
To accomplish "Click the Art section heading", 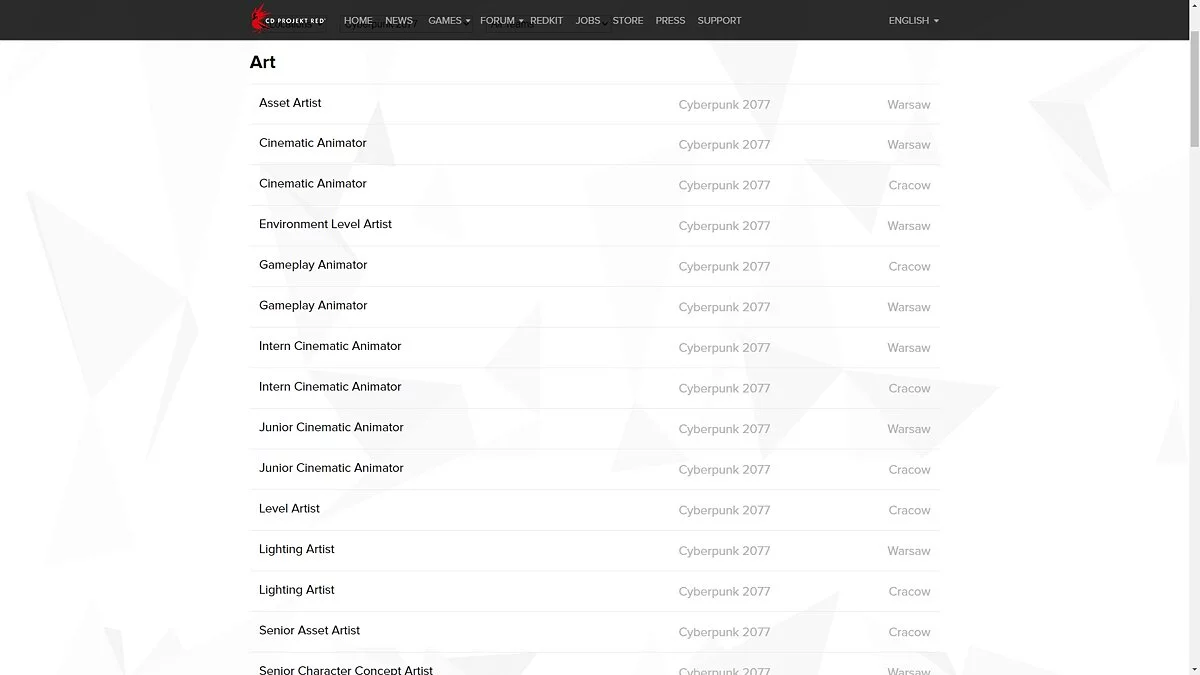I will pos(263,62).
